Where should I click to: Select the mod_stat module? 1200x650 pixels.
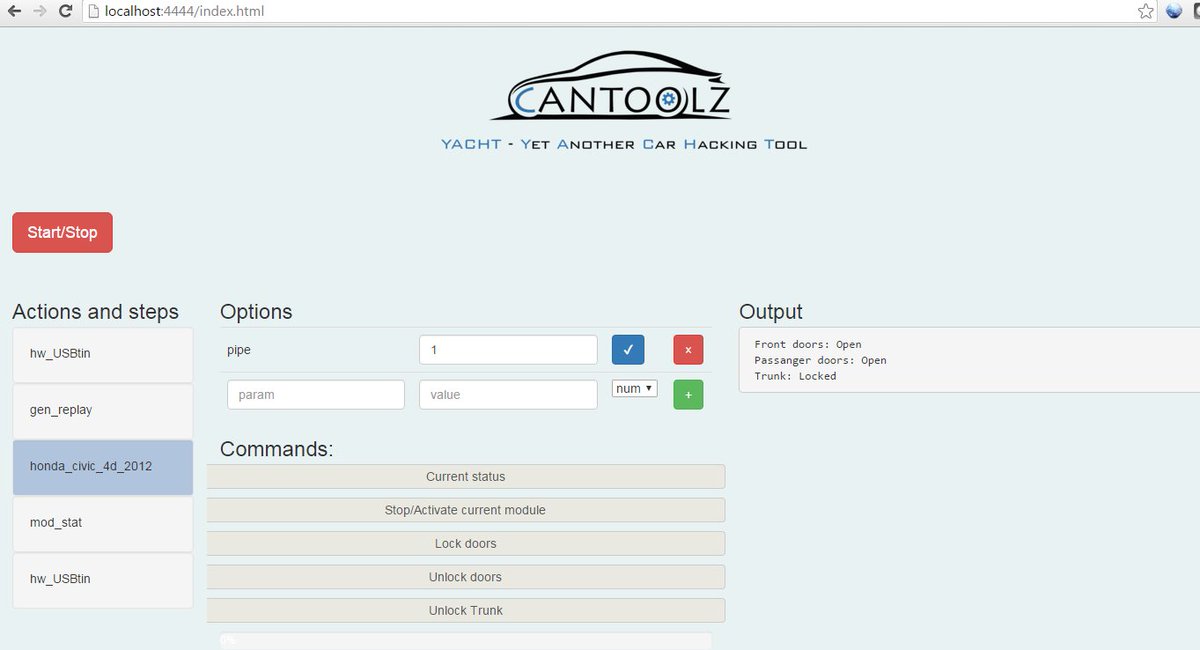(103, 523)
